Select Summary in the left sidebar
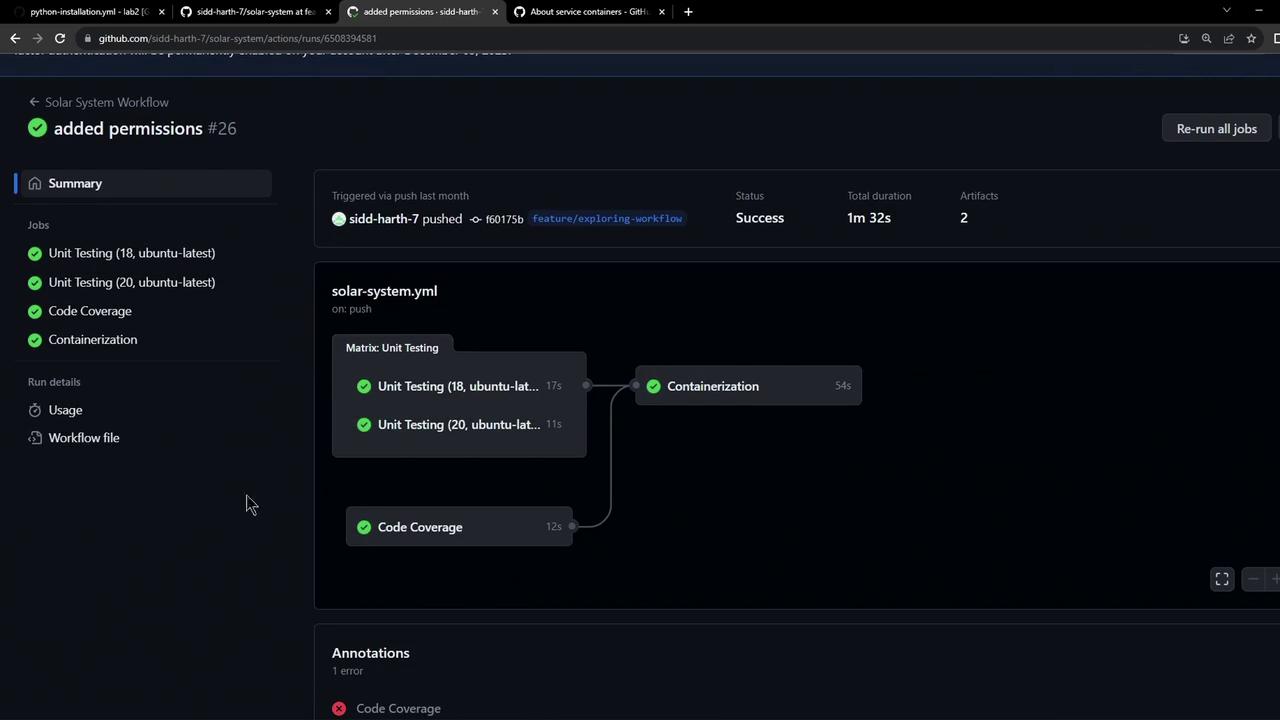This screenshot has height=720, width=1280. [75, 183]
